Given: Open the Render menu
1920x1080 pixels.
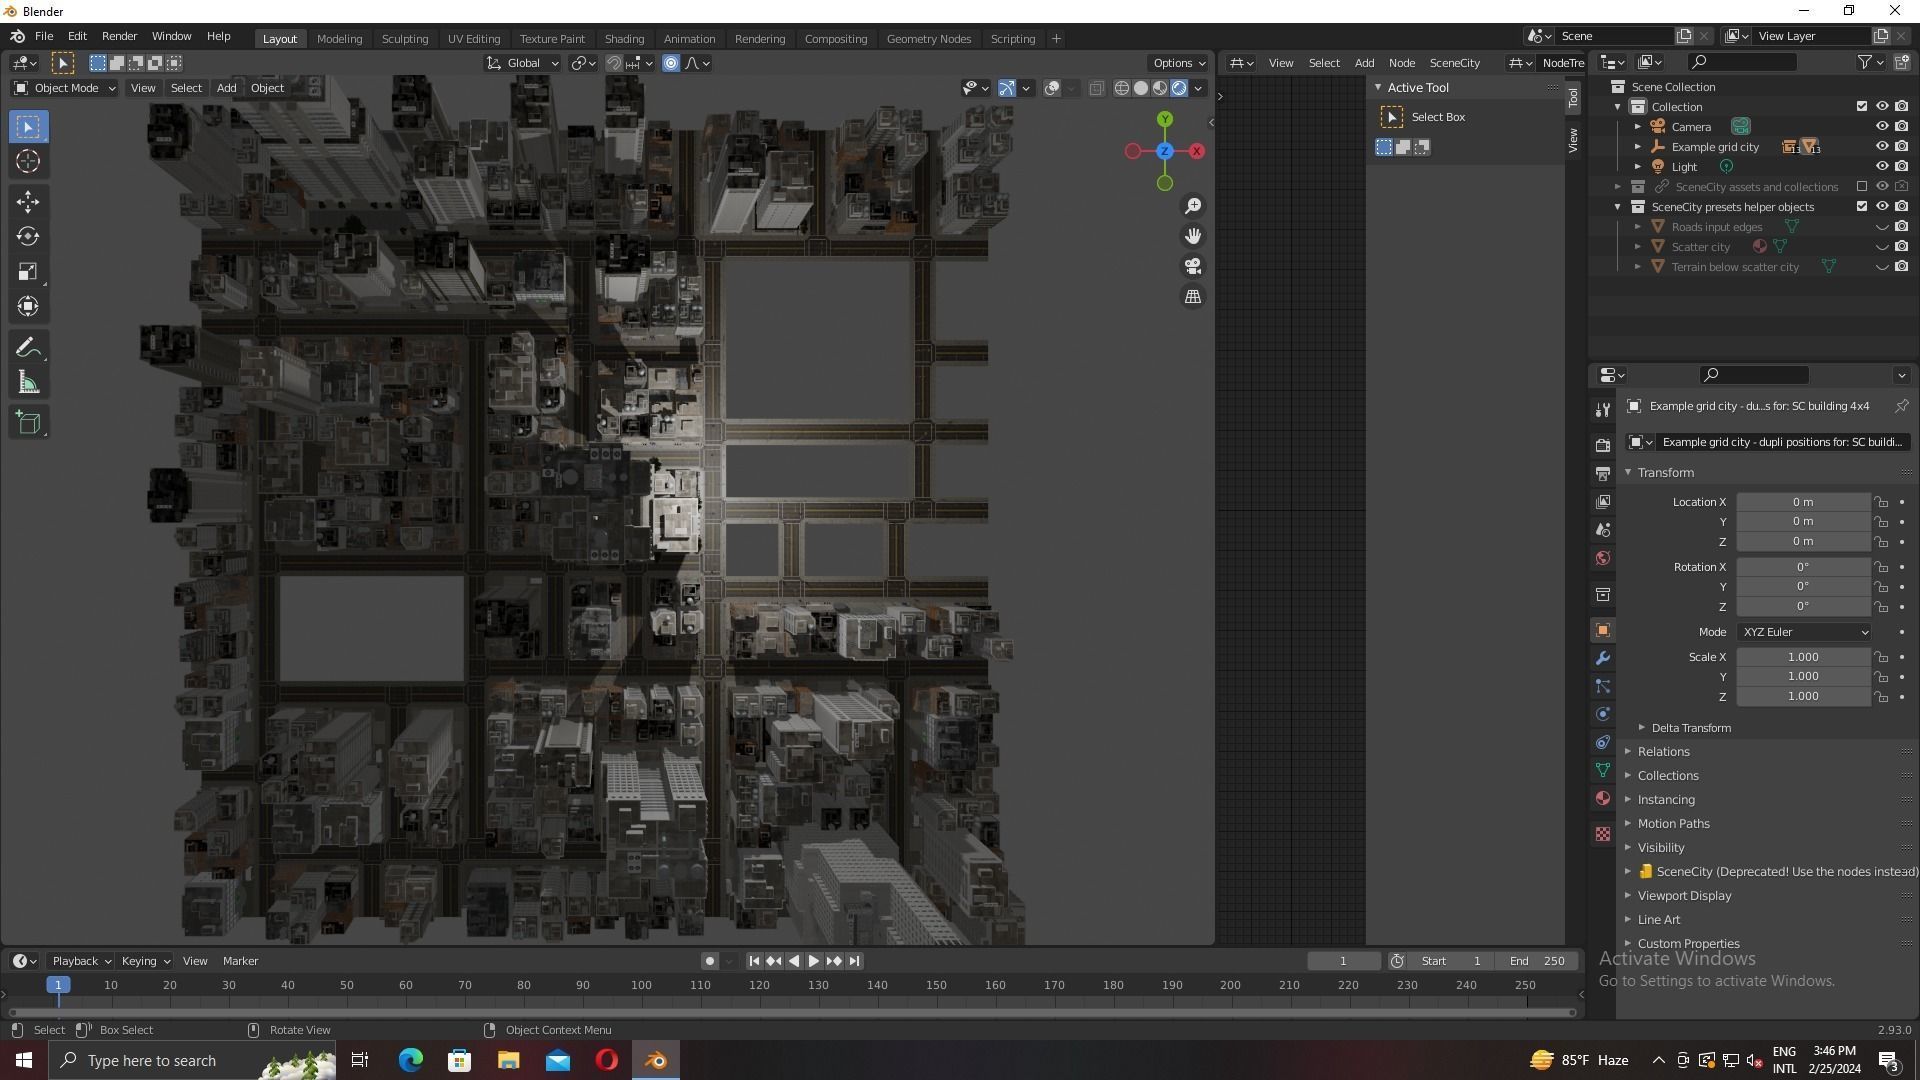Looking at the screenshot, I should [119, 36].
